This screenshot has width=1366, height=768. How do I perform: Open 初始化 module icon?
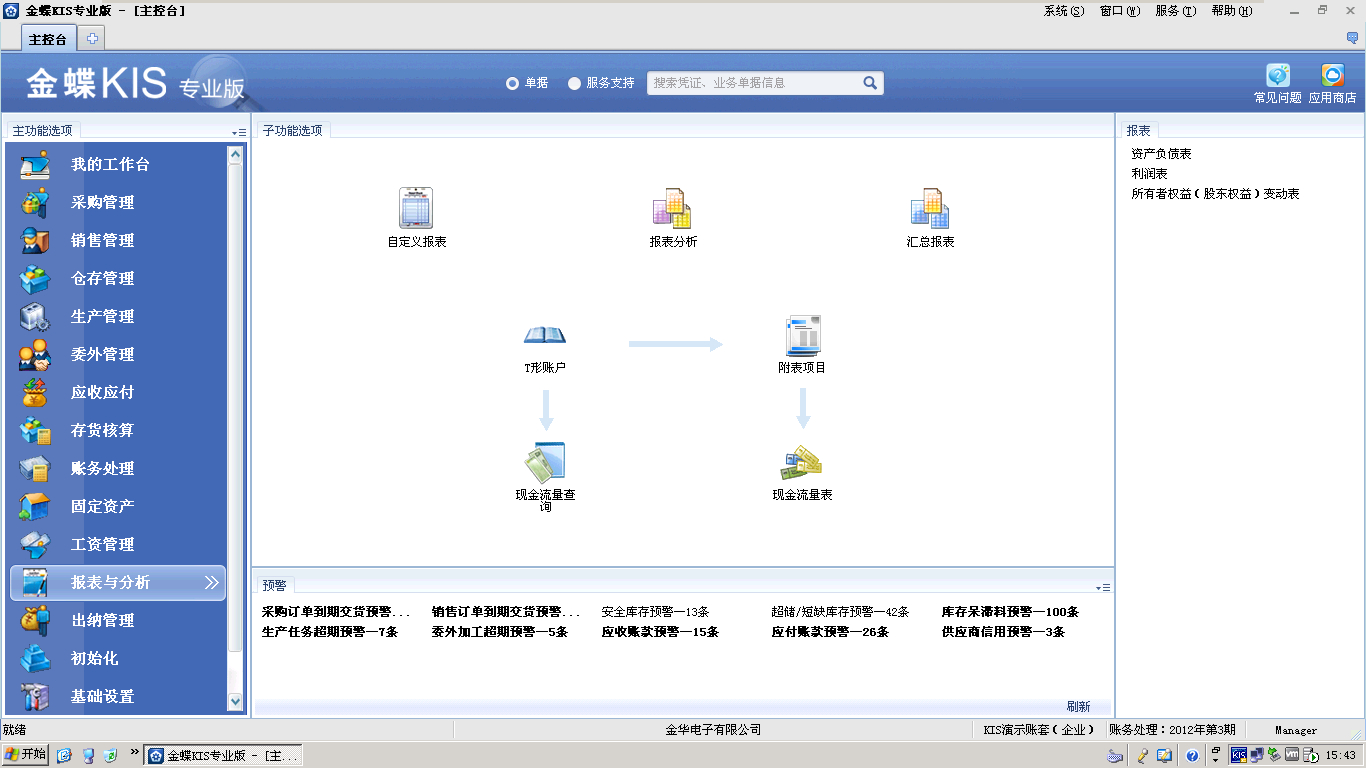(35, 658)
